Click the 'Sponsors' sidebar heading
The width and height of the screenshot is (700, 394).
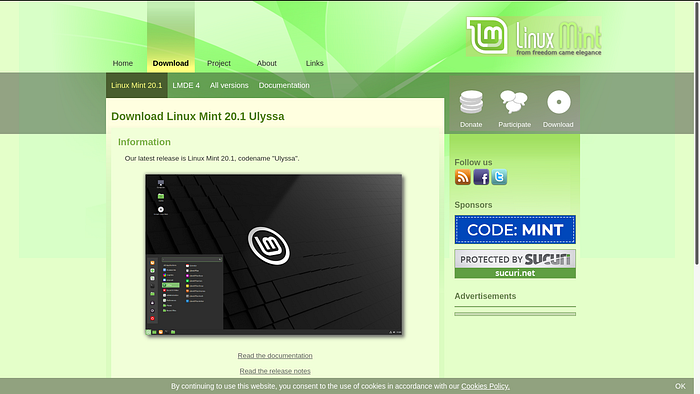coord(473,205)
